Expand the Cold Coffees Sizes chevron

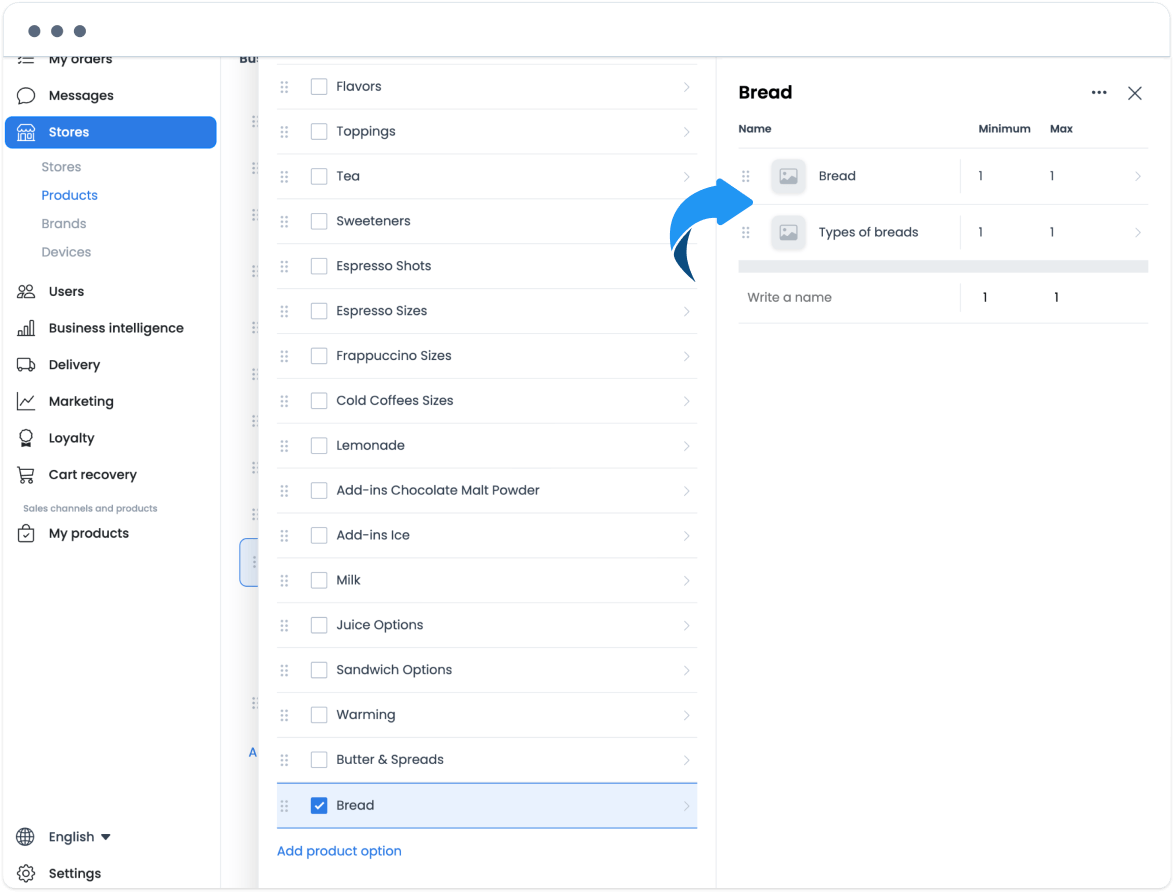(687, 402)
